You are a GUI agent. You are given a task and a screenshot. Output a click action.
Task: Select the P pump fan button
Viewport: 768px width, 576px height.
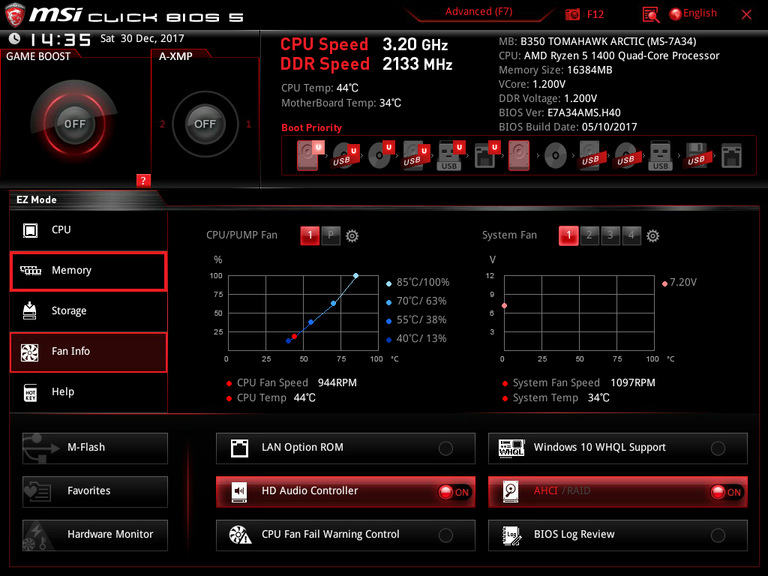point(331,236)
